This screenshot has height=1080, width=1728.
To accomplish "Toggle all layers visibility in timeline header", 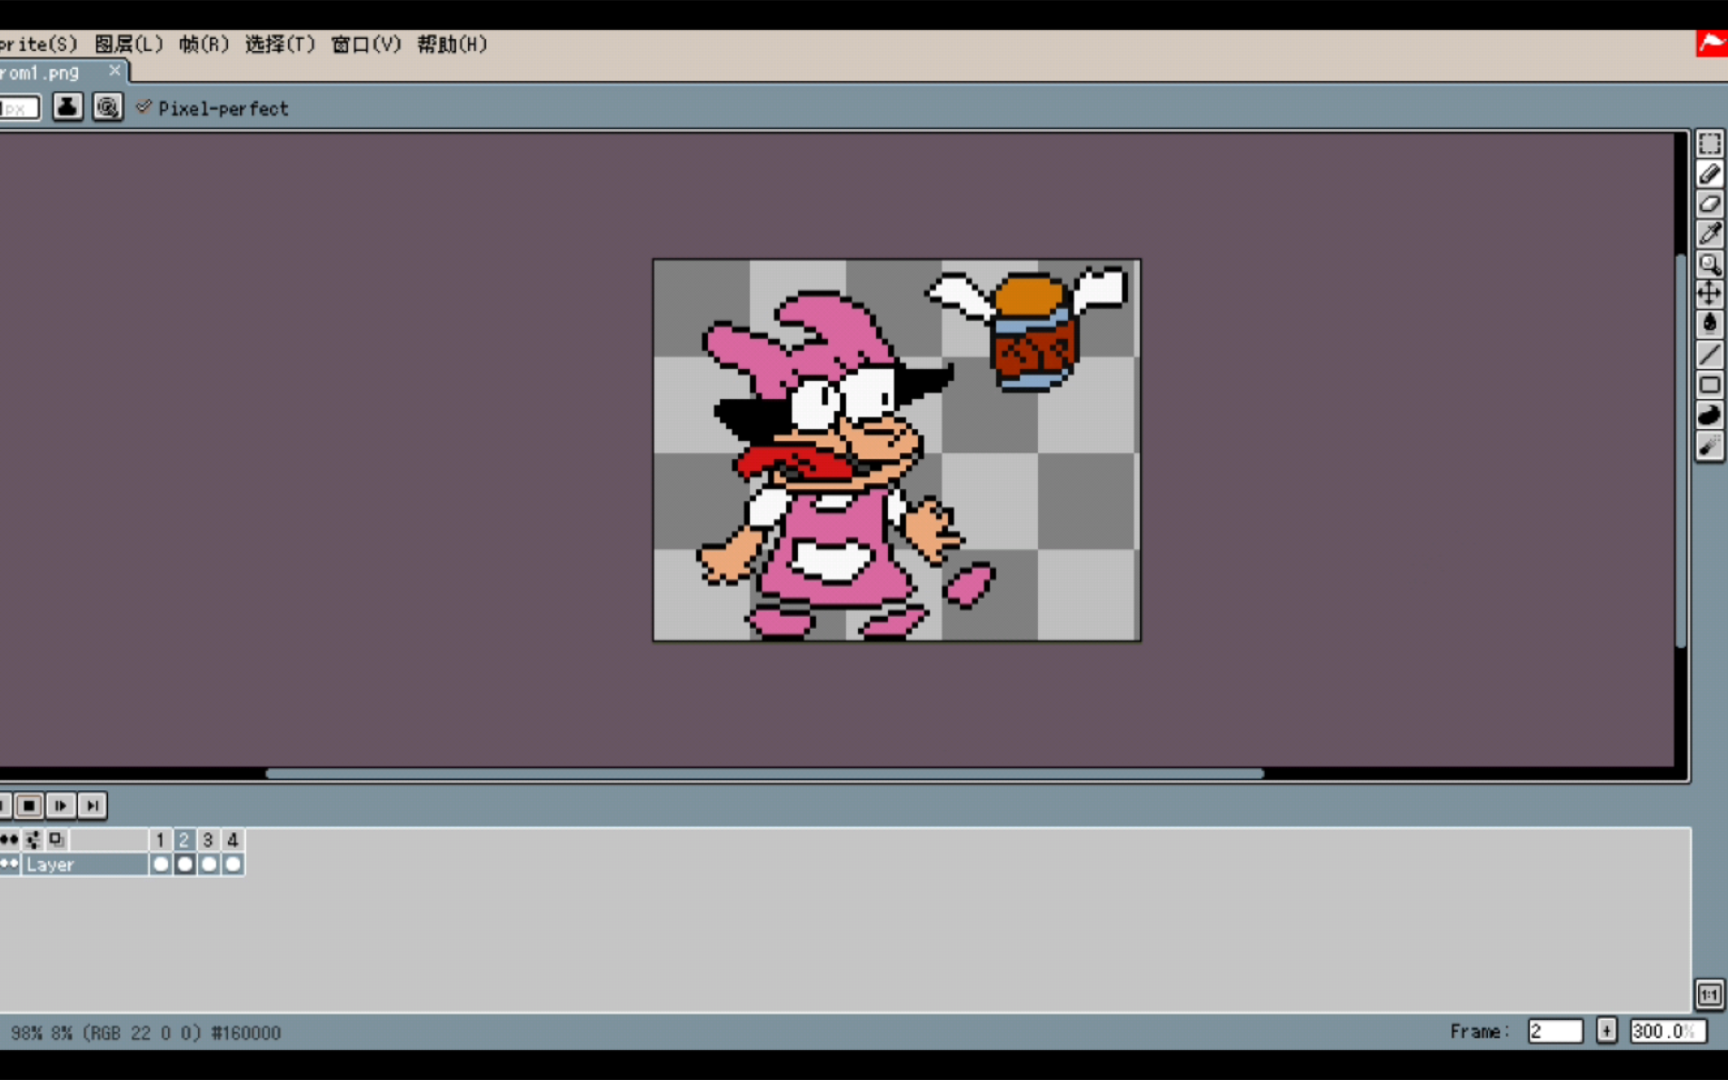I will tap(9, 839).
